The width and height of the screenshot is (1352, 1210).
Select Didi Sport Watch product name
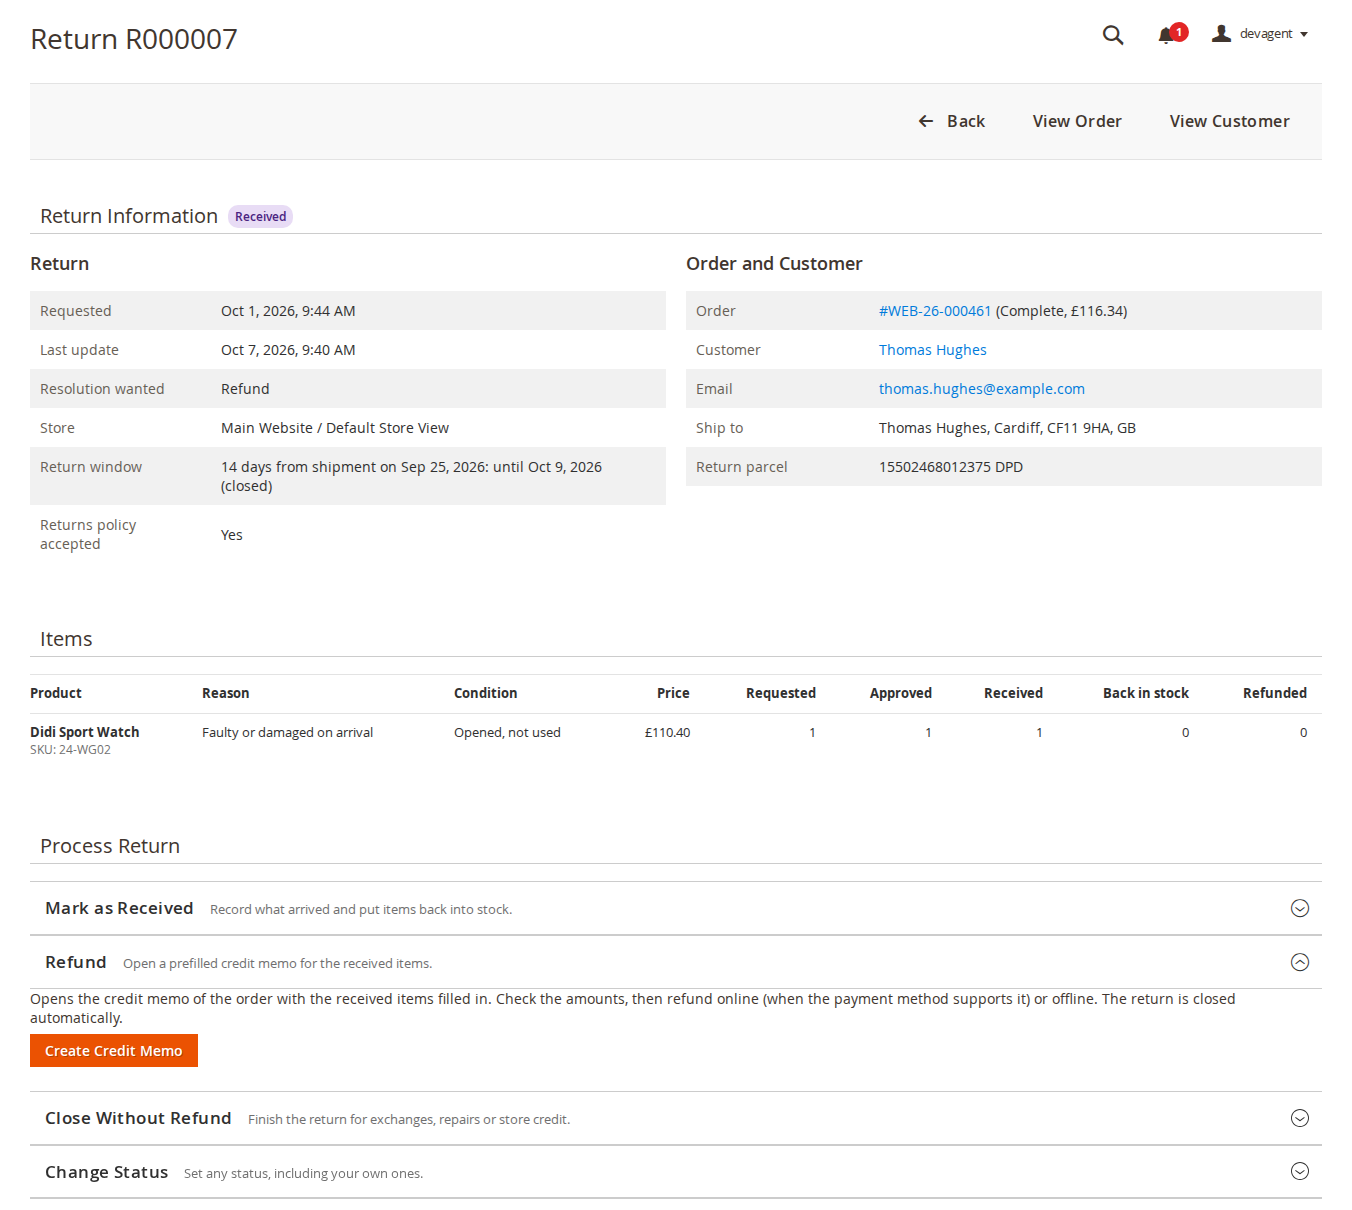(85, 732)
